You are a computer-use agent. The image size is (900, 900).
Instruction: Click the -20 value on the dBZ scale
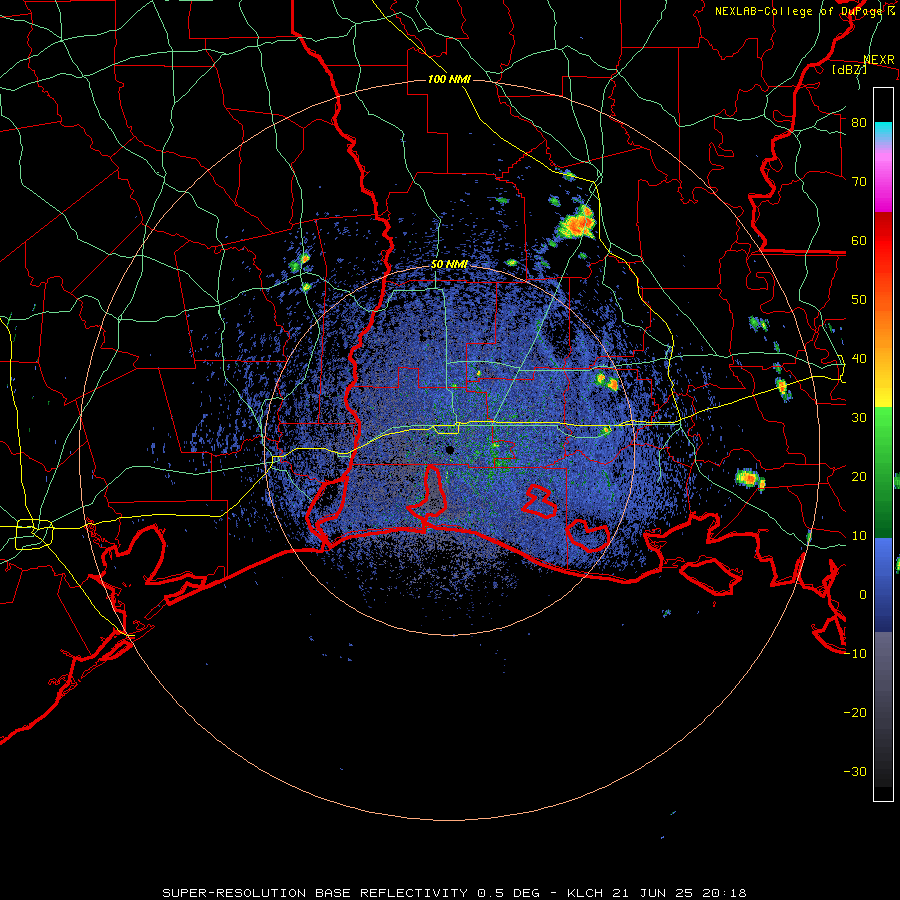(855, 712)
